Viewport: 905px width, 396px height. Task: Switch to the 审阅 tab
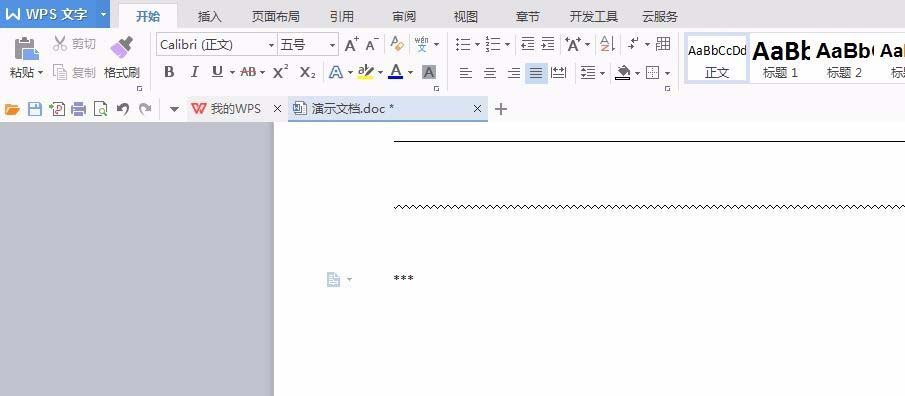pyautogui.click(x=404, y=17)
